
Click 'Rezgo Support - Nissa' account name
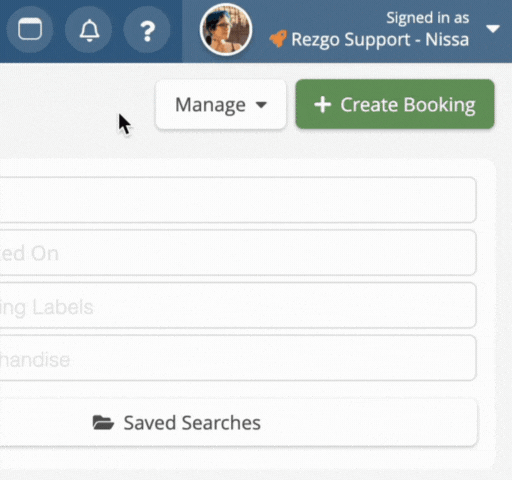point(380,39)
